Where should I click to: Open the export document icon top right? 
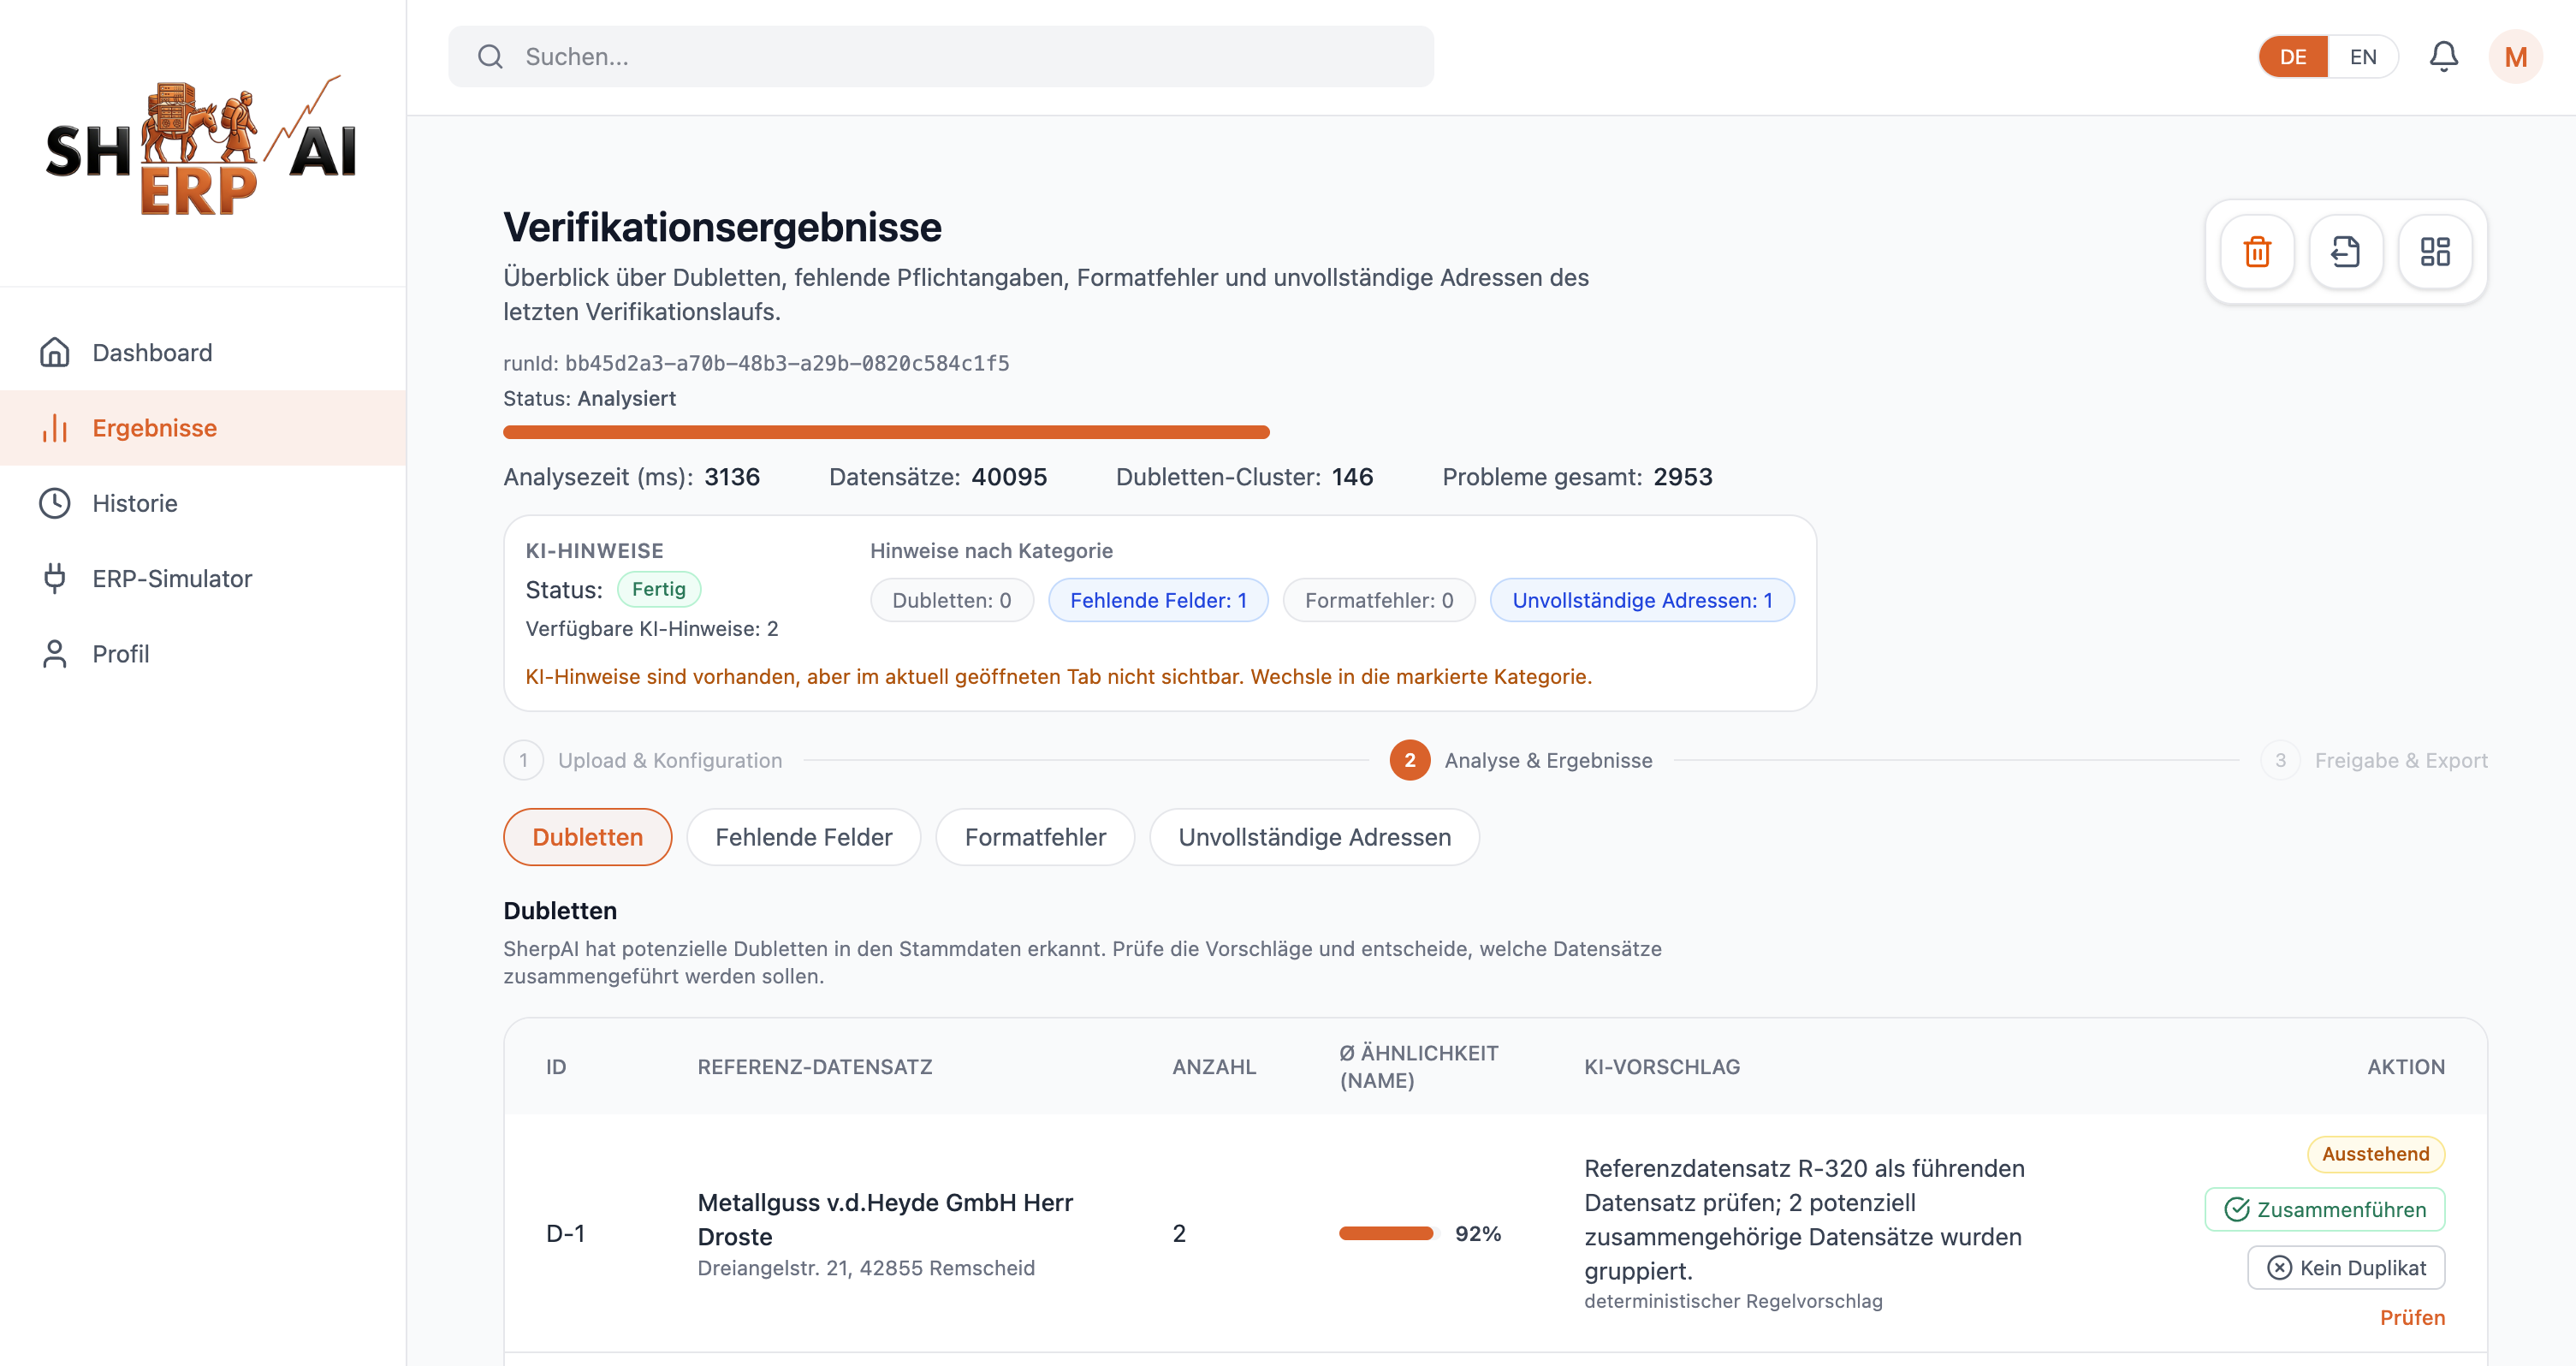[2347, 252]
